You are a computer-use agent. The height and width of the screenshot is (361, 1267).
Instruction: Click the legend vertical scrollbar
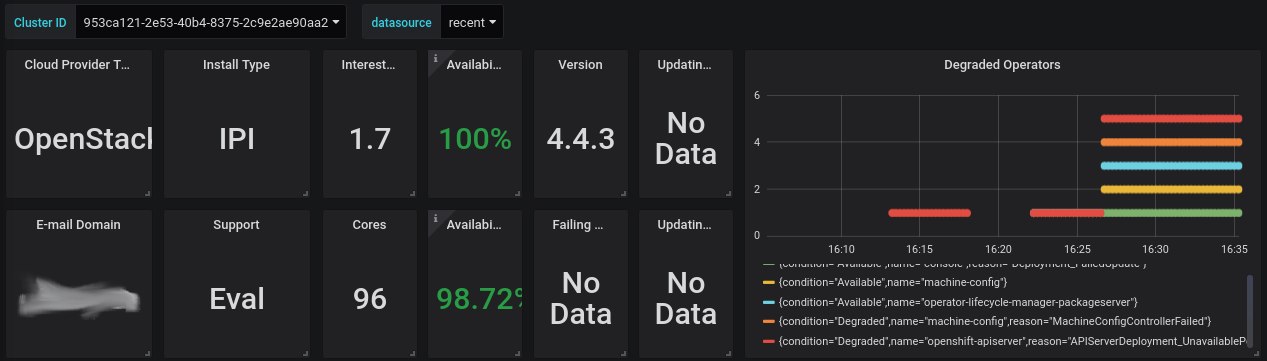[x=1249, y=310]
